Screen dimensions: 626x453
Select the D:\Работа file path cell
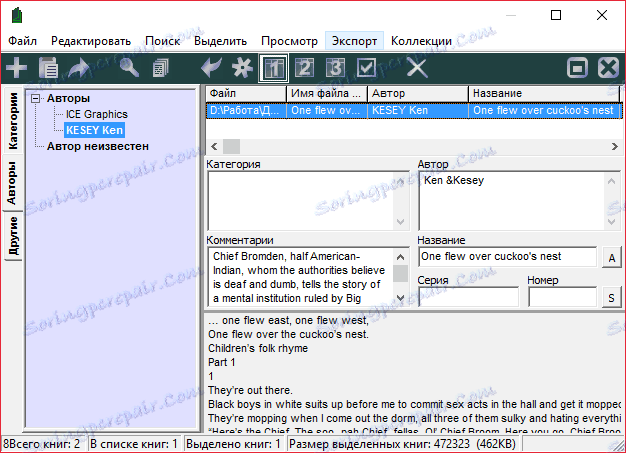point(246,110)
